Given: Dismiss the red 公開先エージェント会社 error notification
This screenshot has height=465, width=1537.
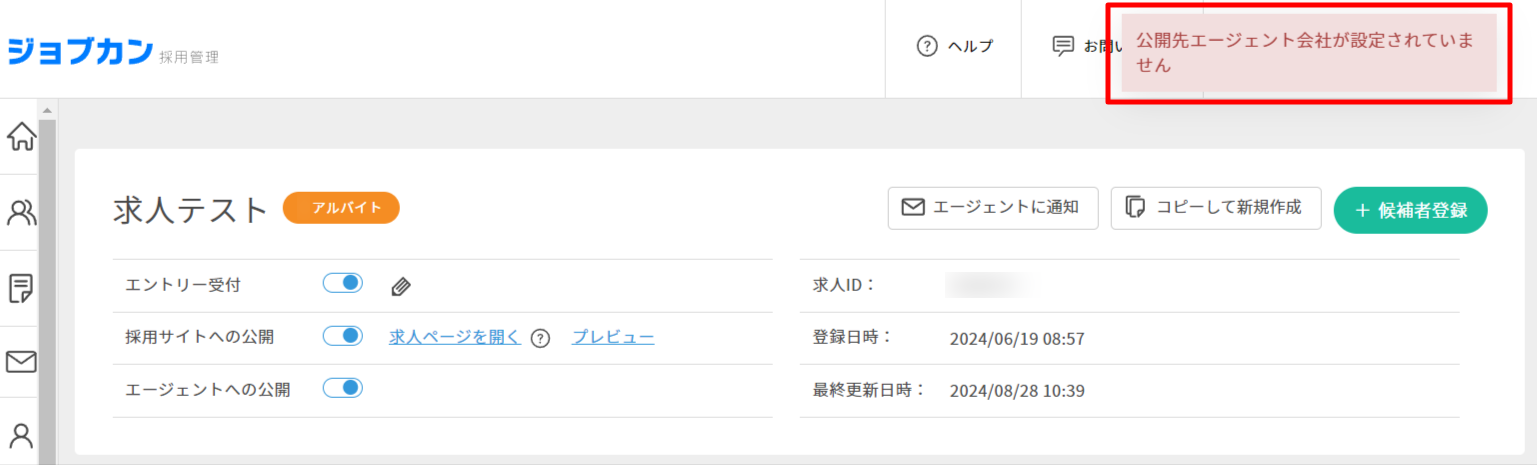Looking at the screenshot, I should (1308, 53).
